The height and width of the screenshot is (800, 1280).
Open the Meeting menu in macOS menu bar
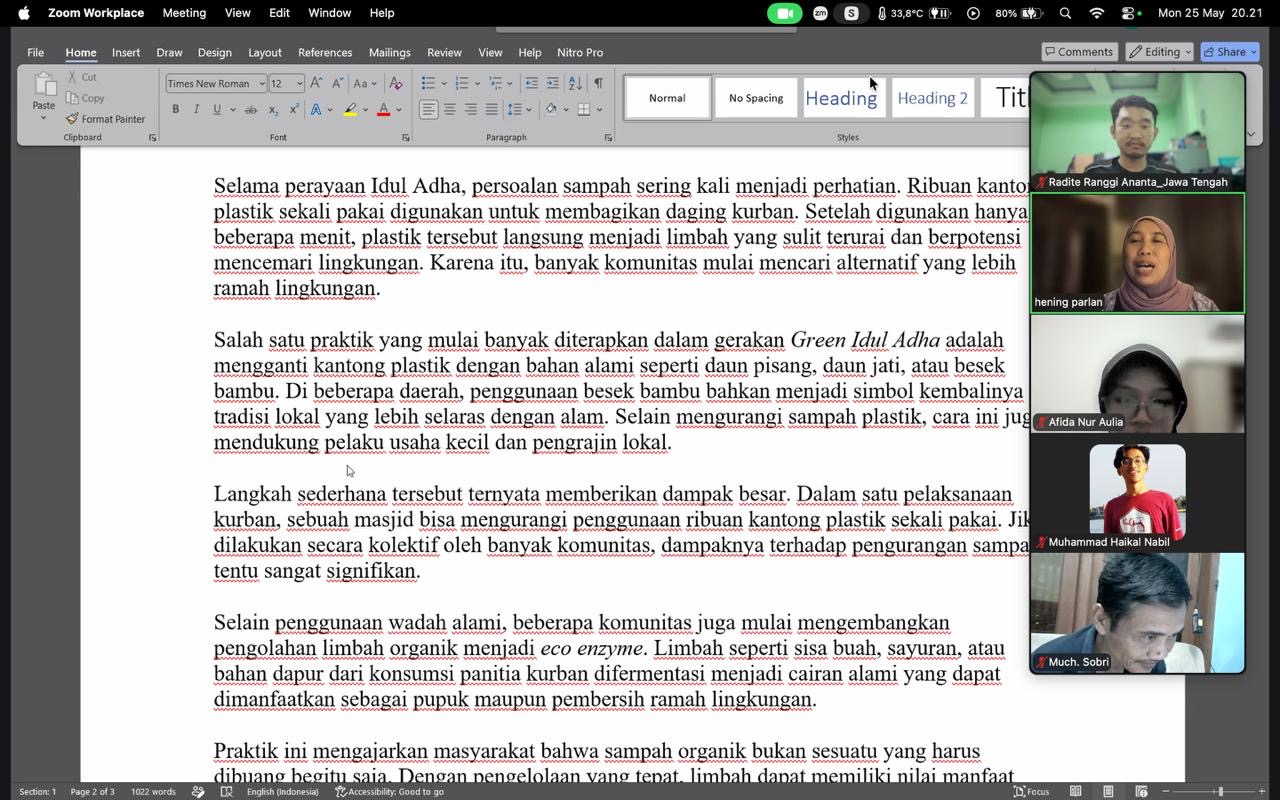click(x=184, y=13)
